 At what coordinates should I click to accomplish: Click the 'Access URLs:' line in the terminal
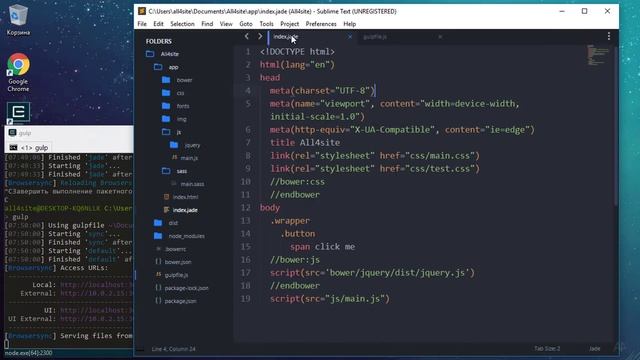pos(56,268)
